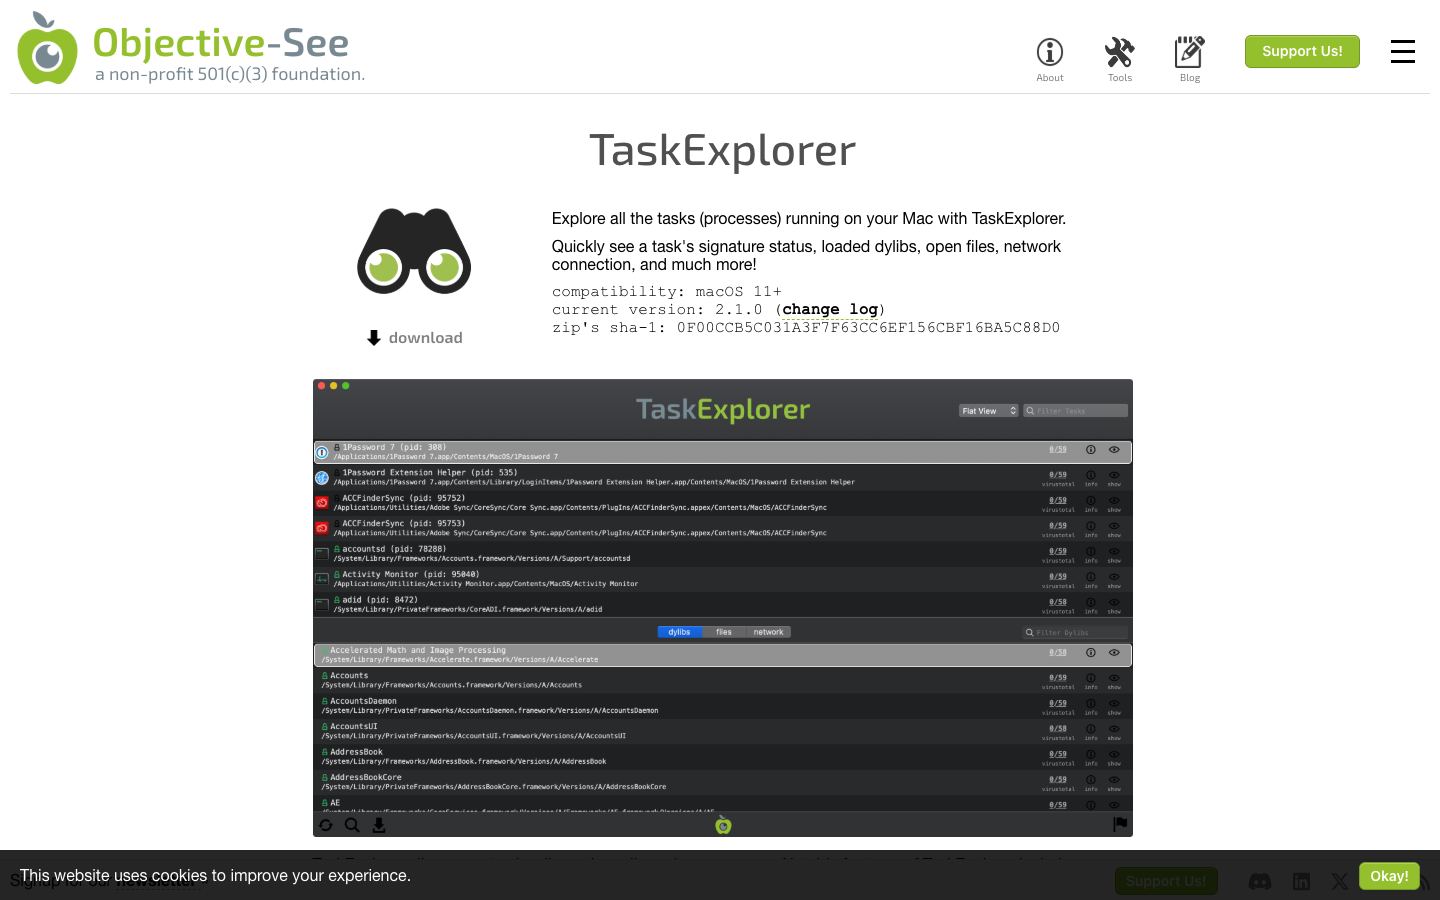Open the change log link

pyautogui.click(x=830, y=310)
